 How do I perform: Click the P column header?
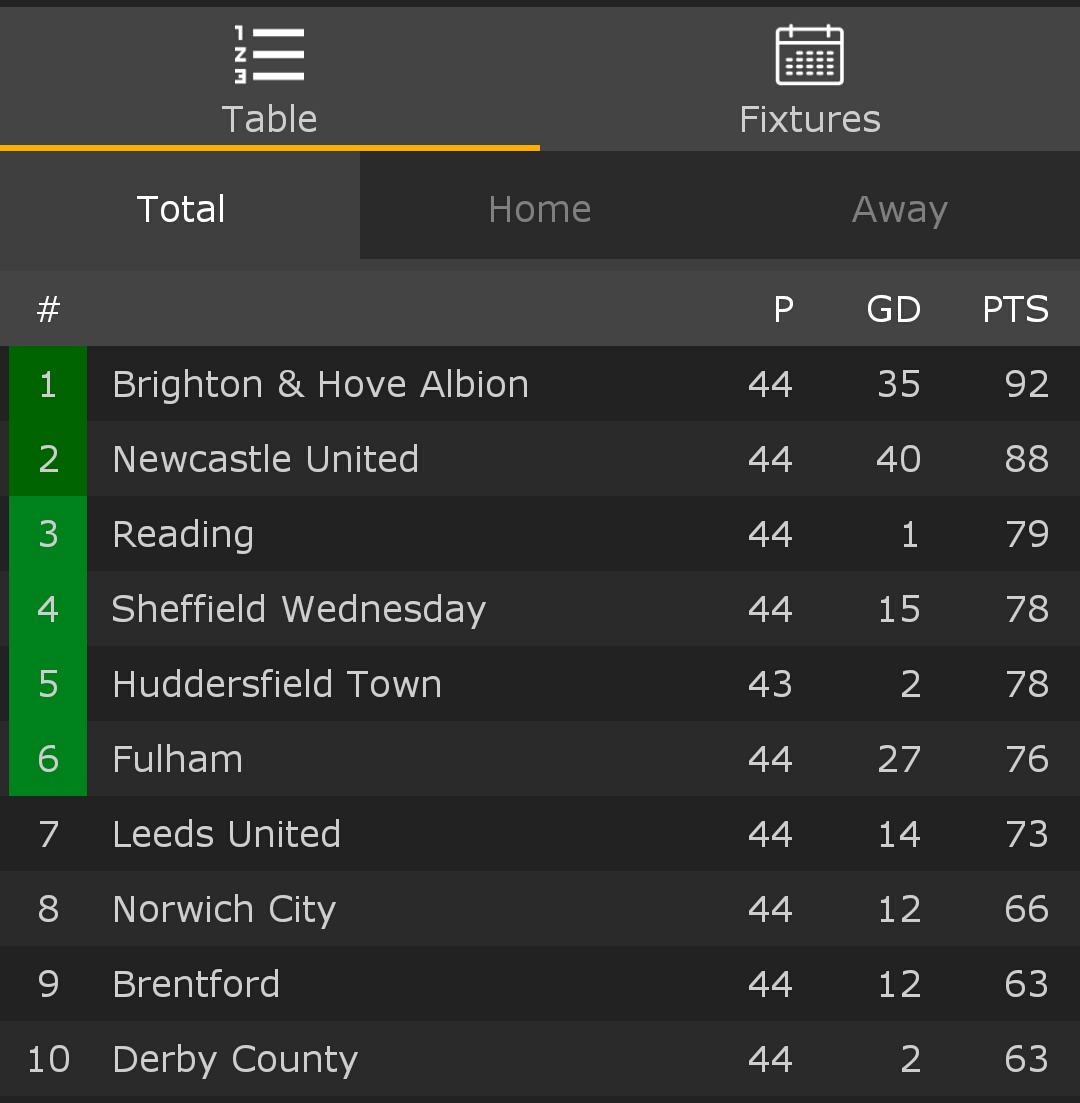(784, 309)
